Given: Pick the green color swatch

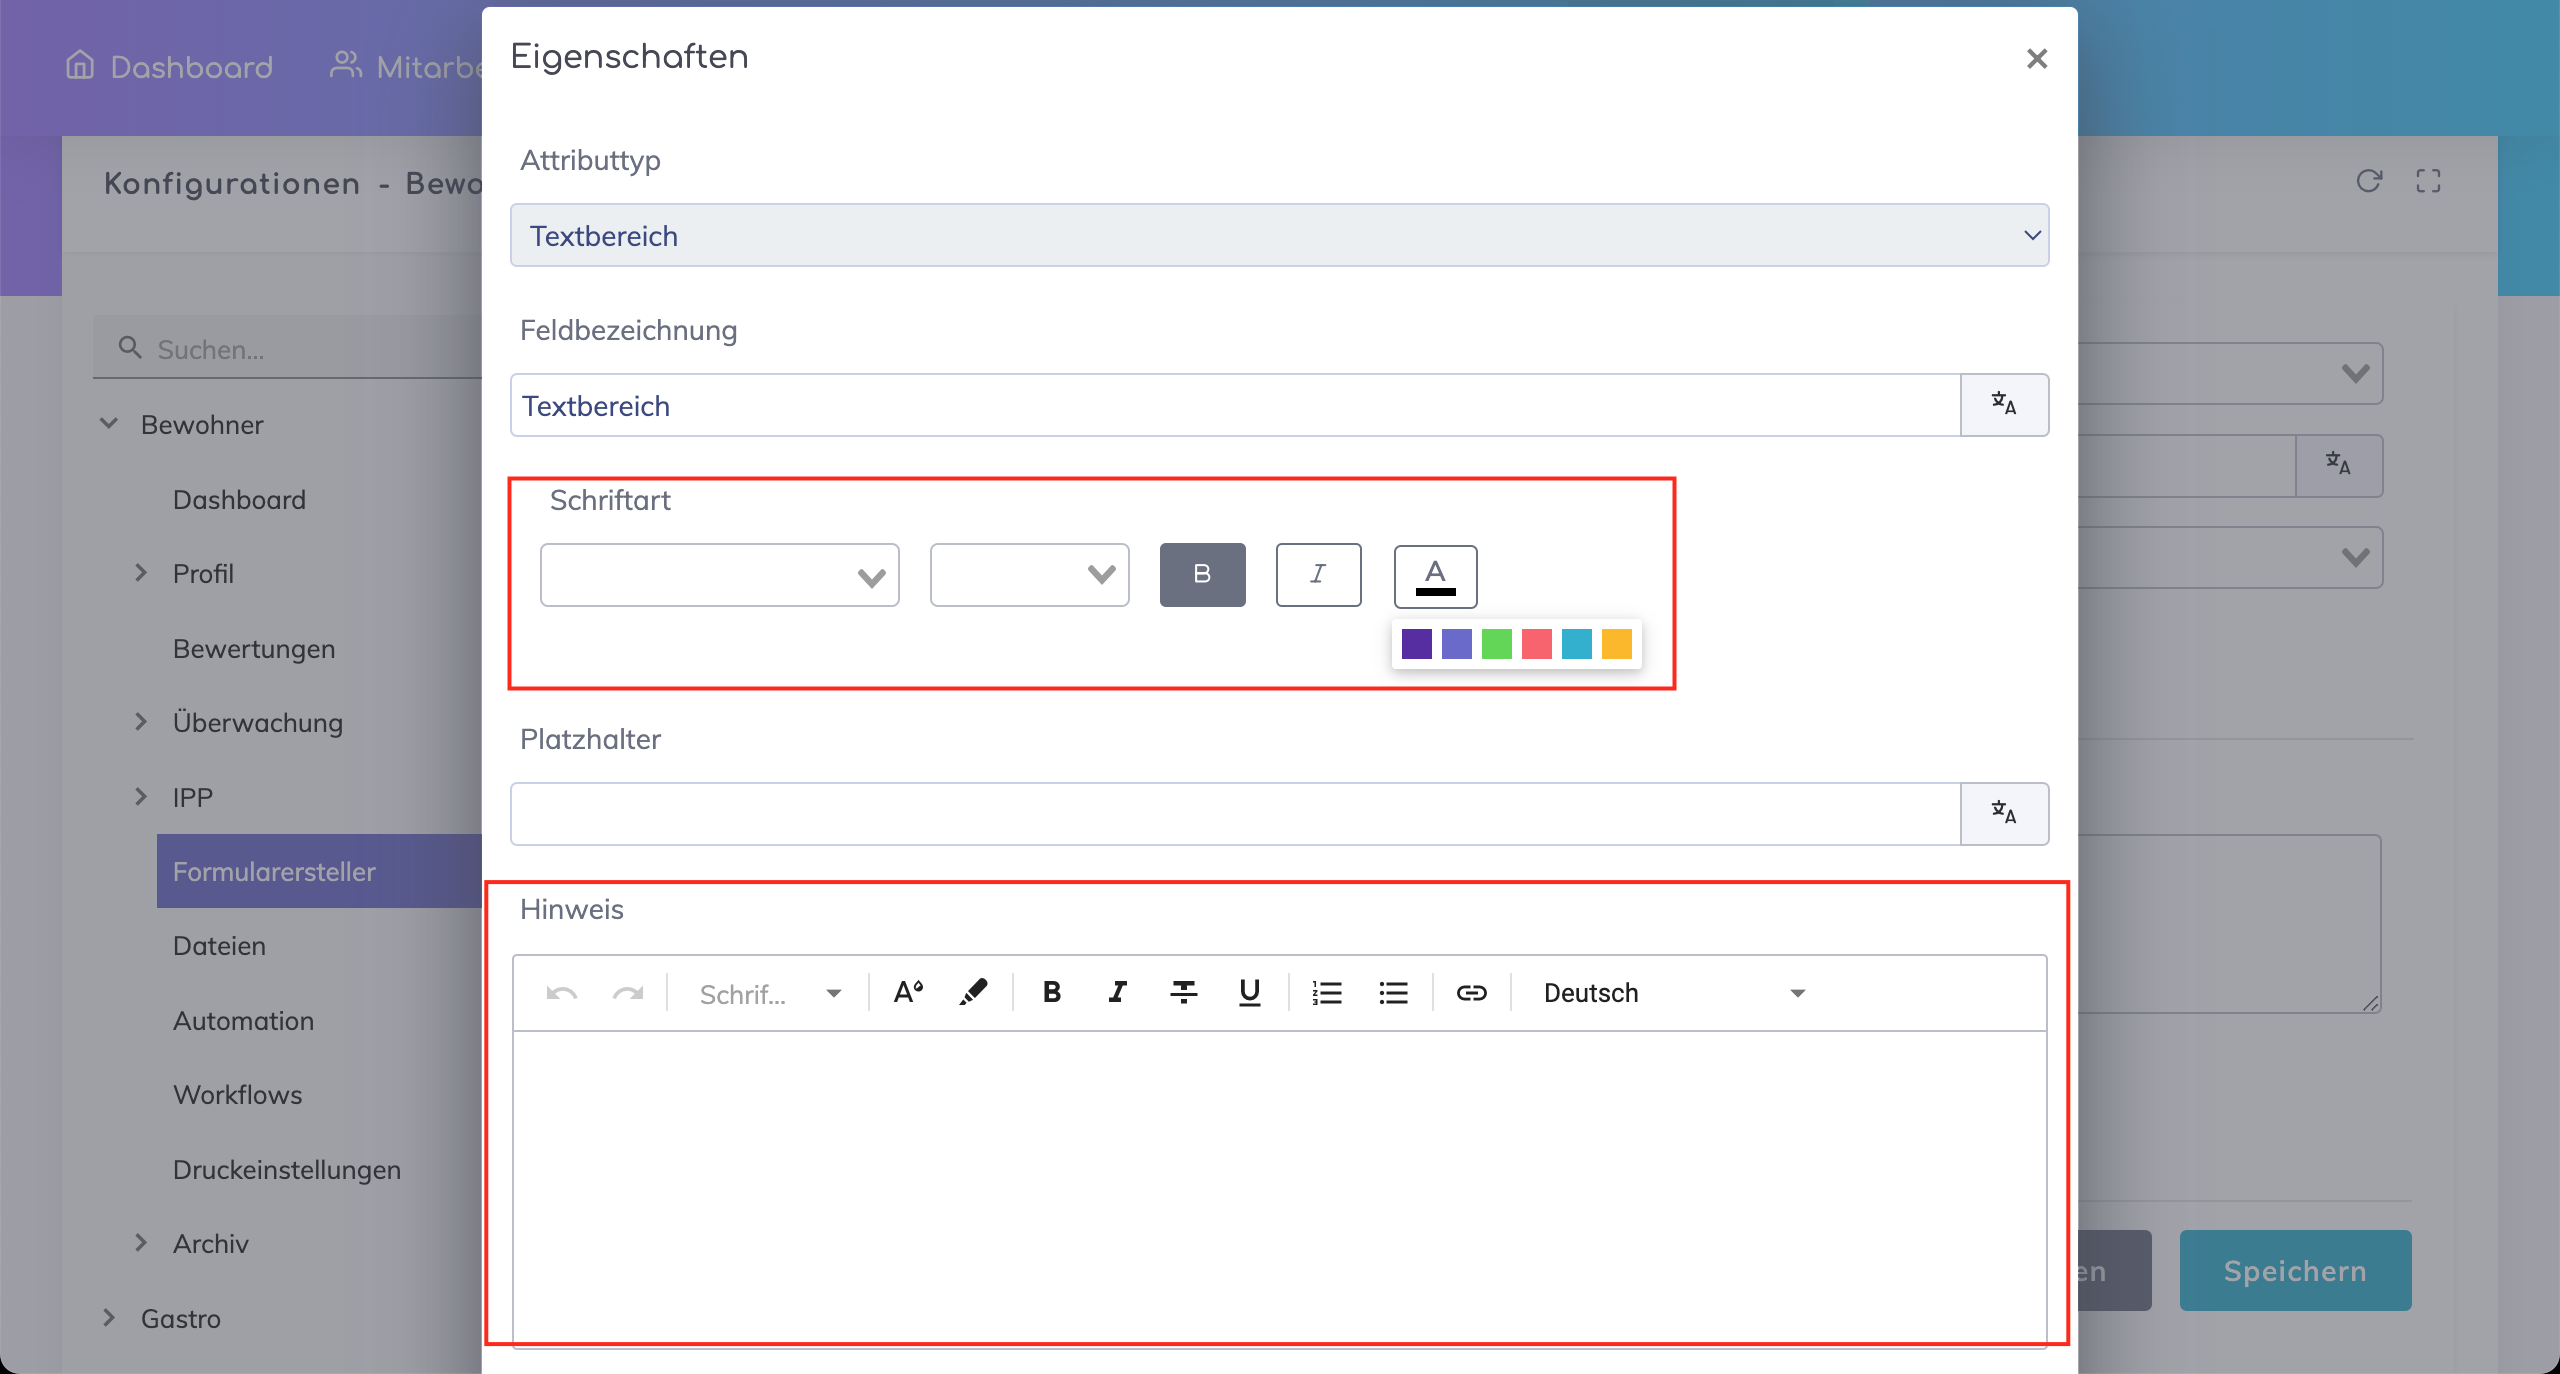Looking at the screenshot, I should (1496, 644).
